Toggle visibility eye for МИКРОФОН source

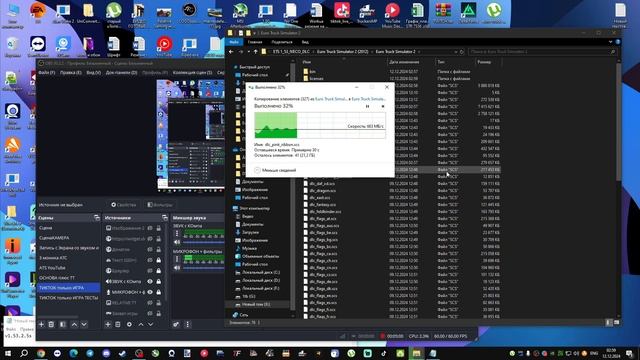(150, 292)
